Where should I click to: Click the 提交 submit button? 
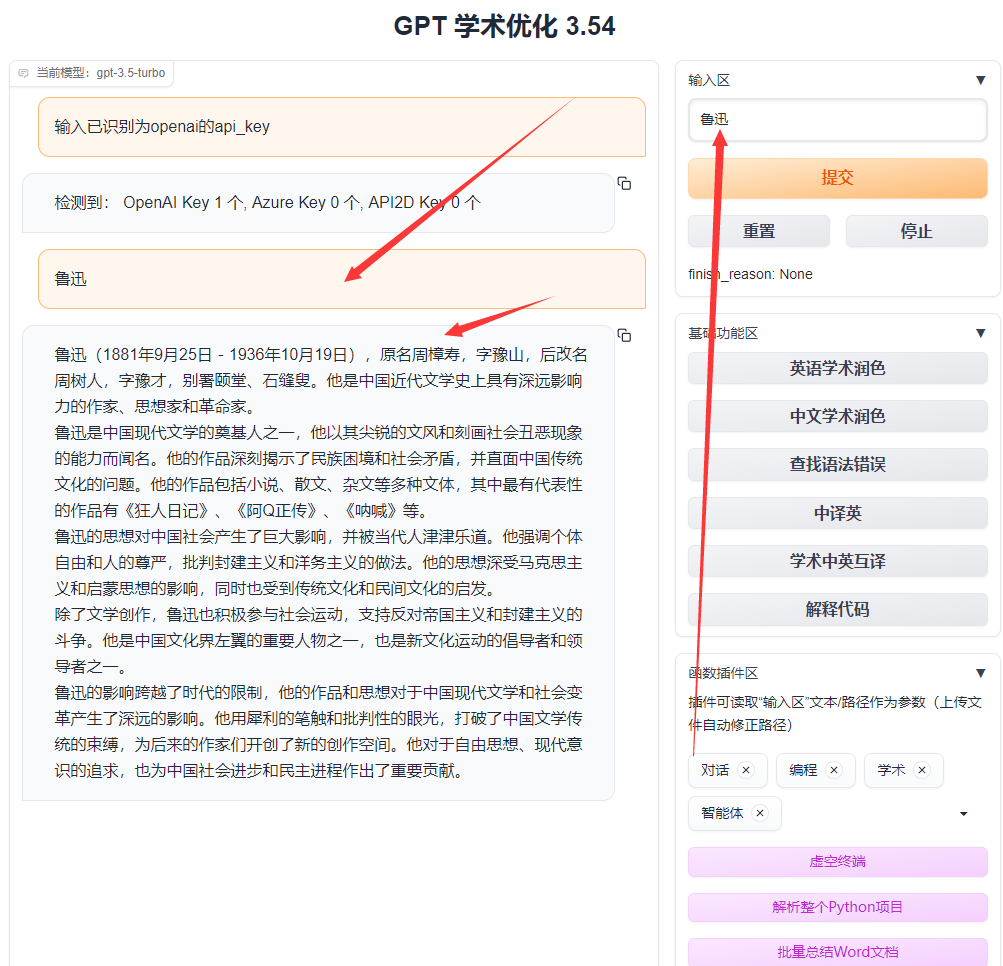coord(837,178)
